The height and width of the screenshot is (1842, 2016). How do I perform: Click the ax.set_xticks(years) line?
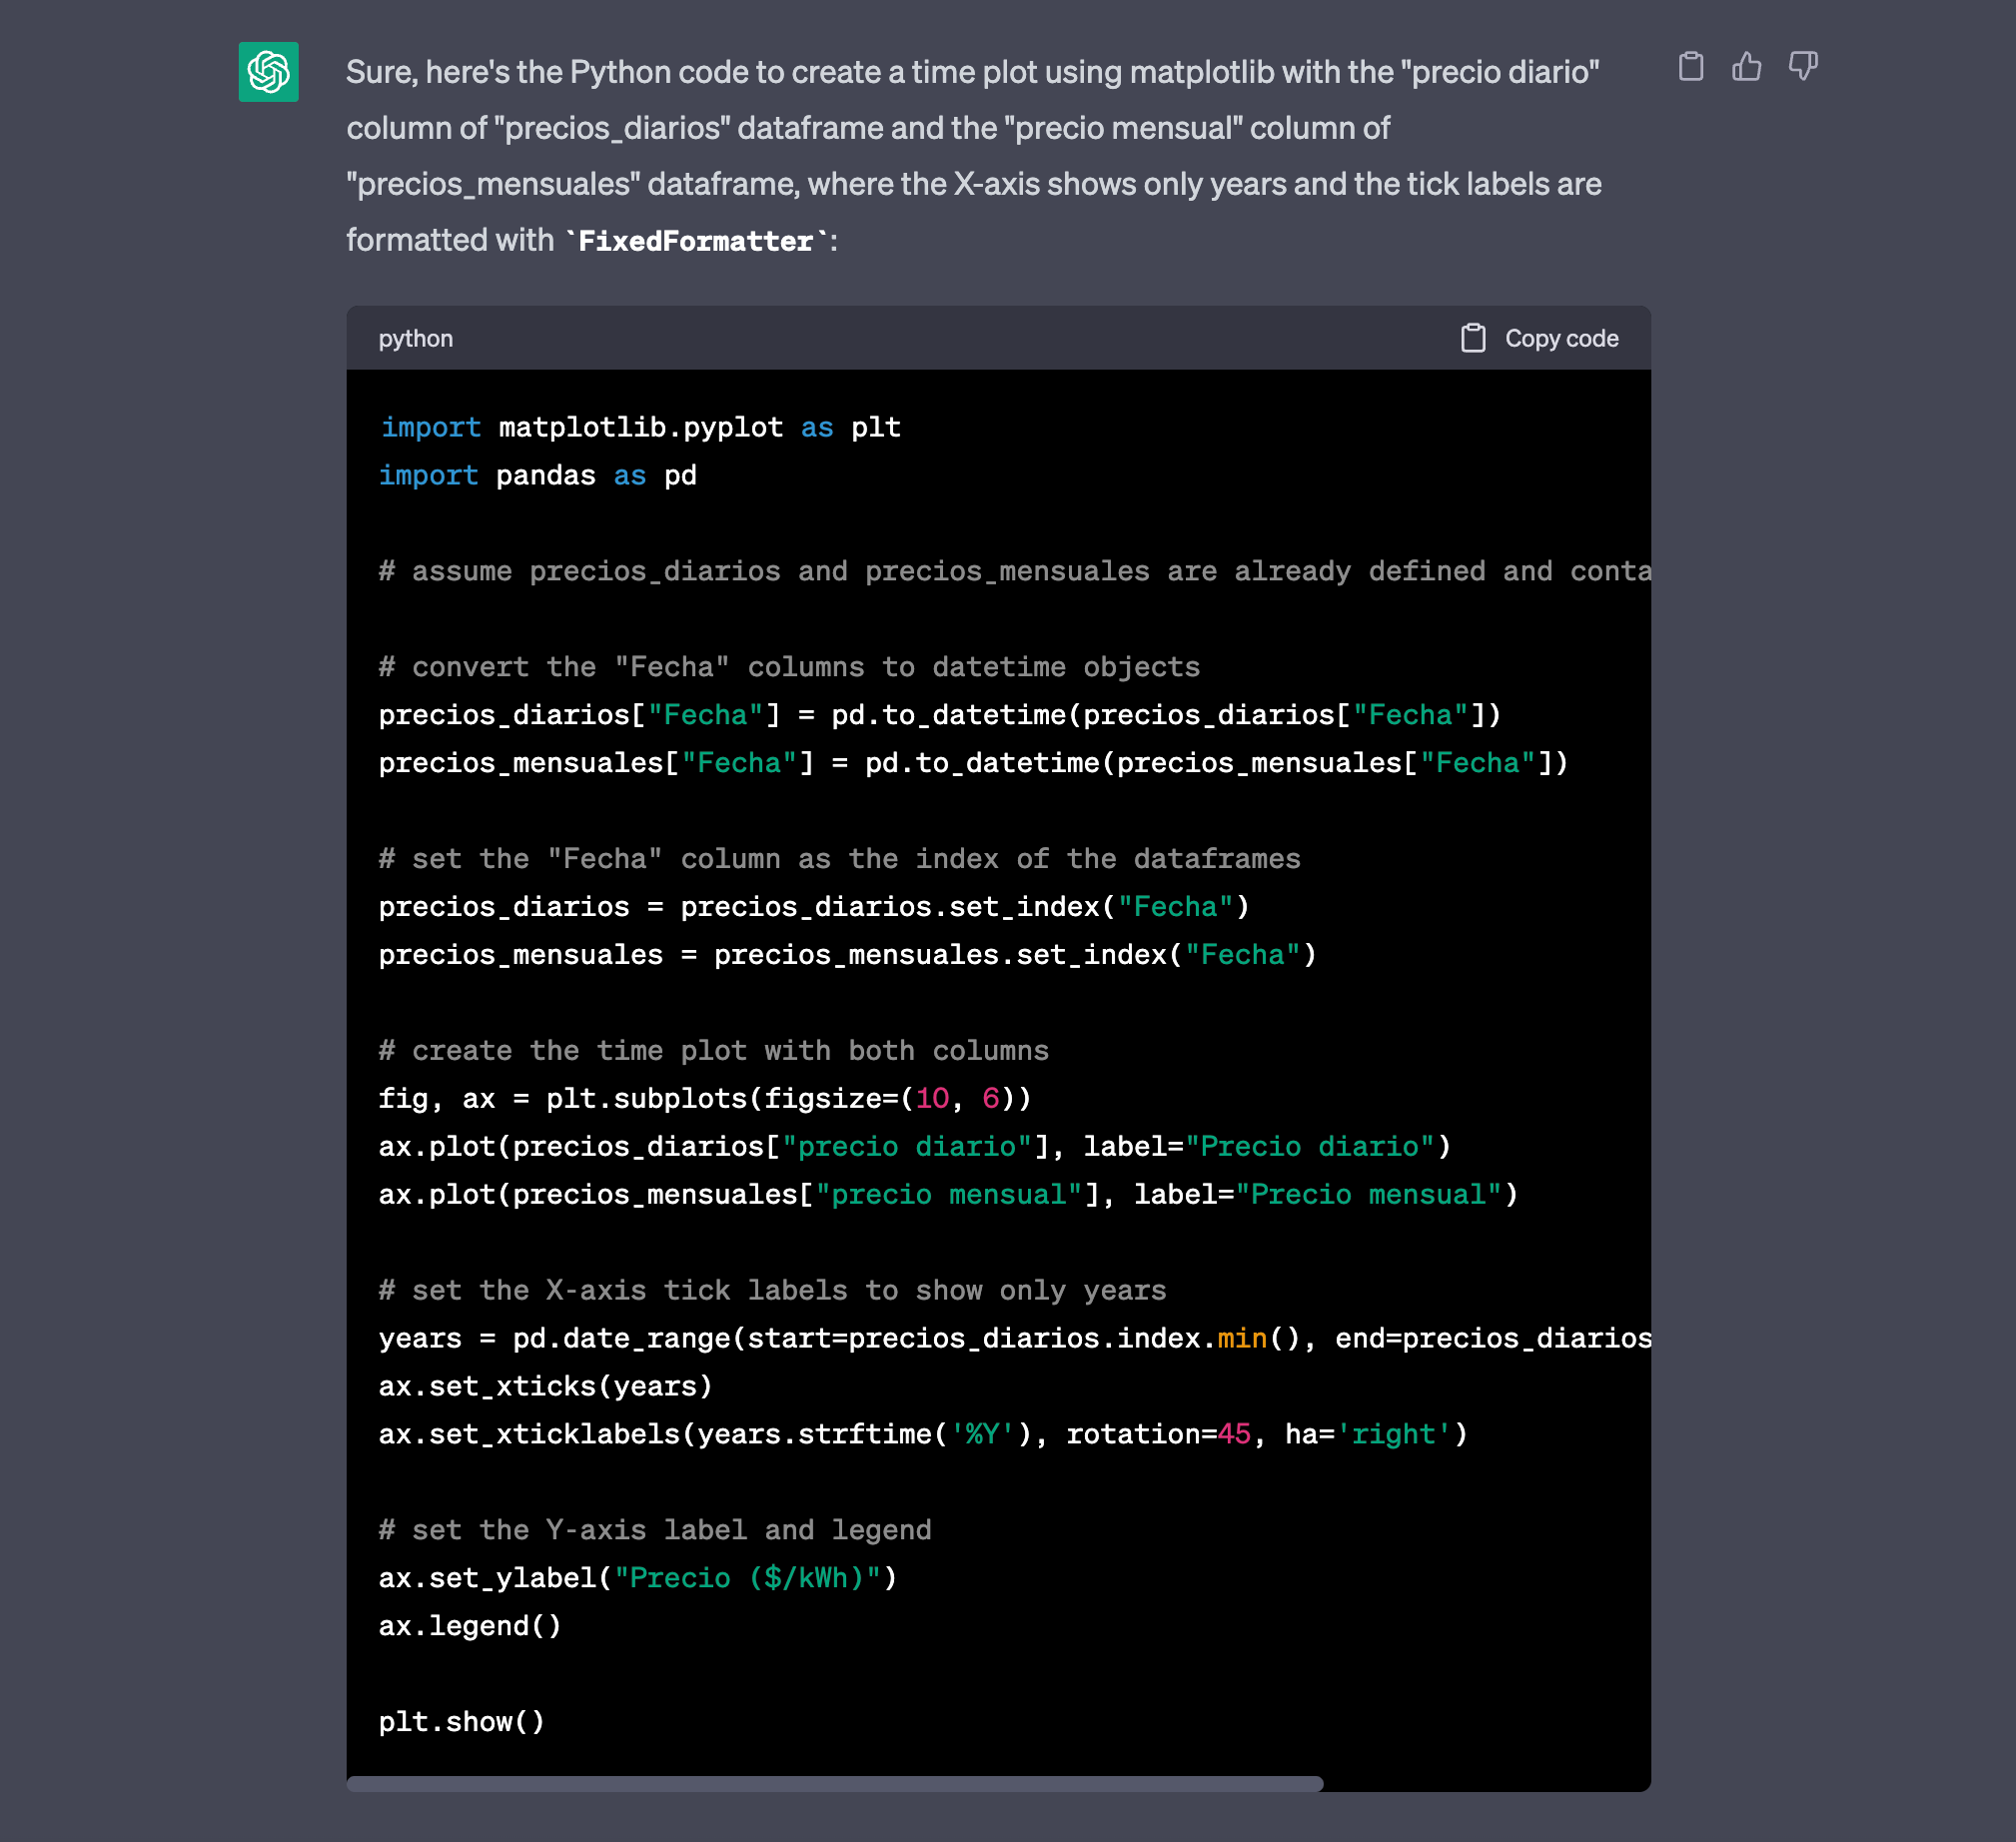[545, 1386]
